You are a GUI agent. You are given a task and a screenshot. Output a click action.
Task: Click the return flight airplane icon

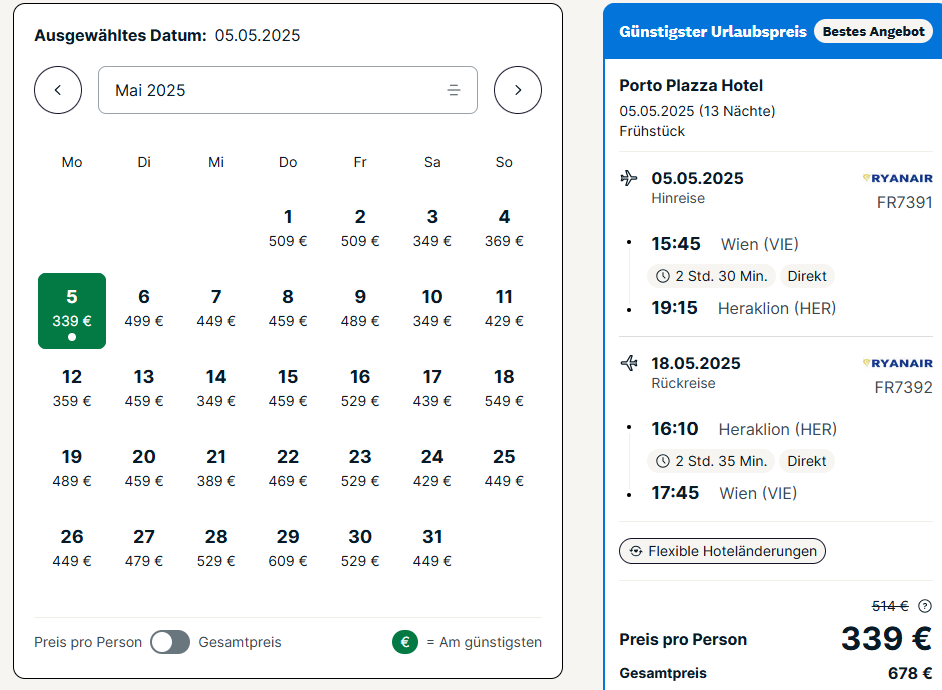tap(629, 363)
